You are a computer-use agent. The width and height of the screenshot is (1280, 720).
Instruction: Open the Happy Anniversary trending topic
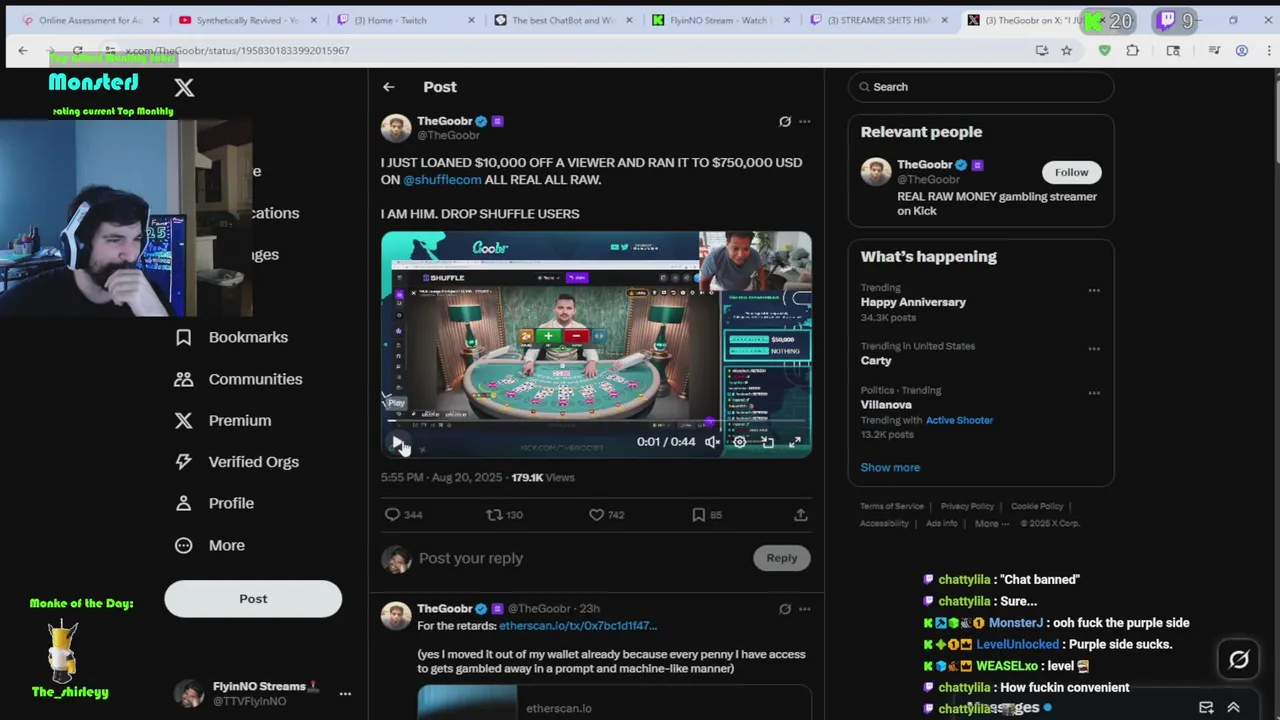913,302
